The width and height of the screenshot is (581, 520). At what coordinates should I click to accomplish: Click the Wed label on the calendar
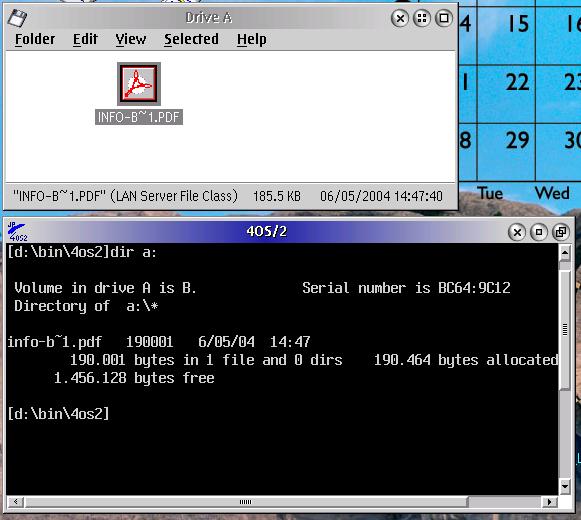[552, 193]
